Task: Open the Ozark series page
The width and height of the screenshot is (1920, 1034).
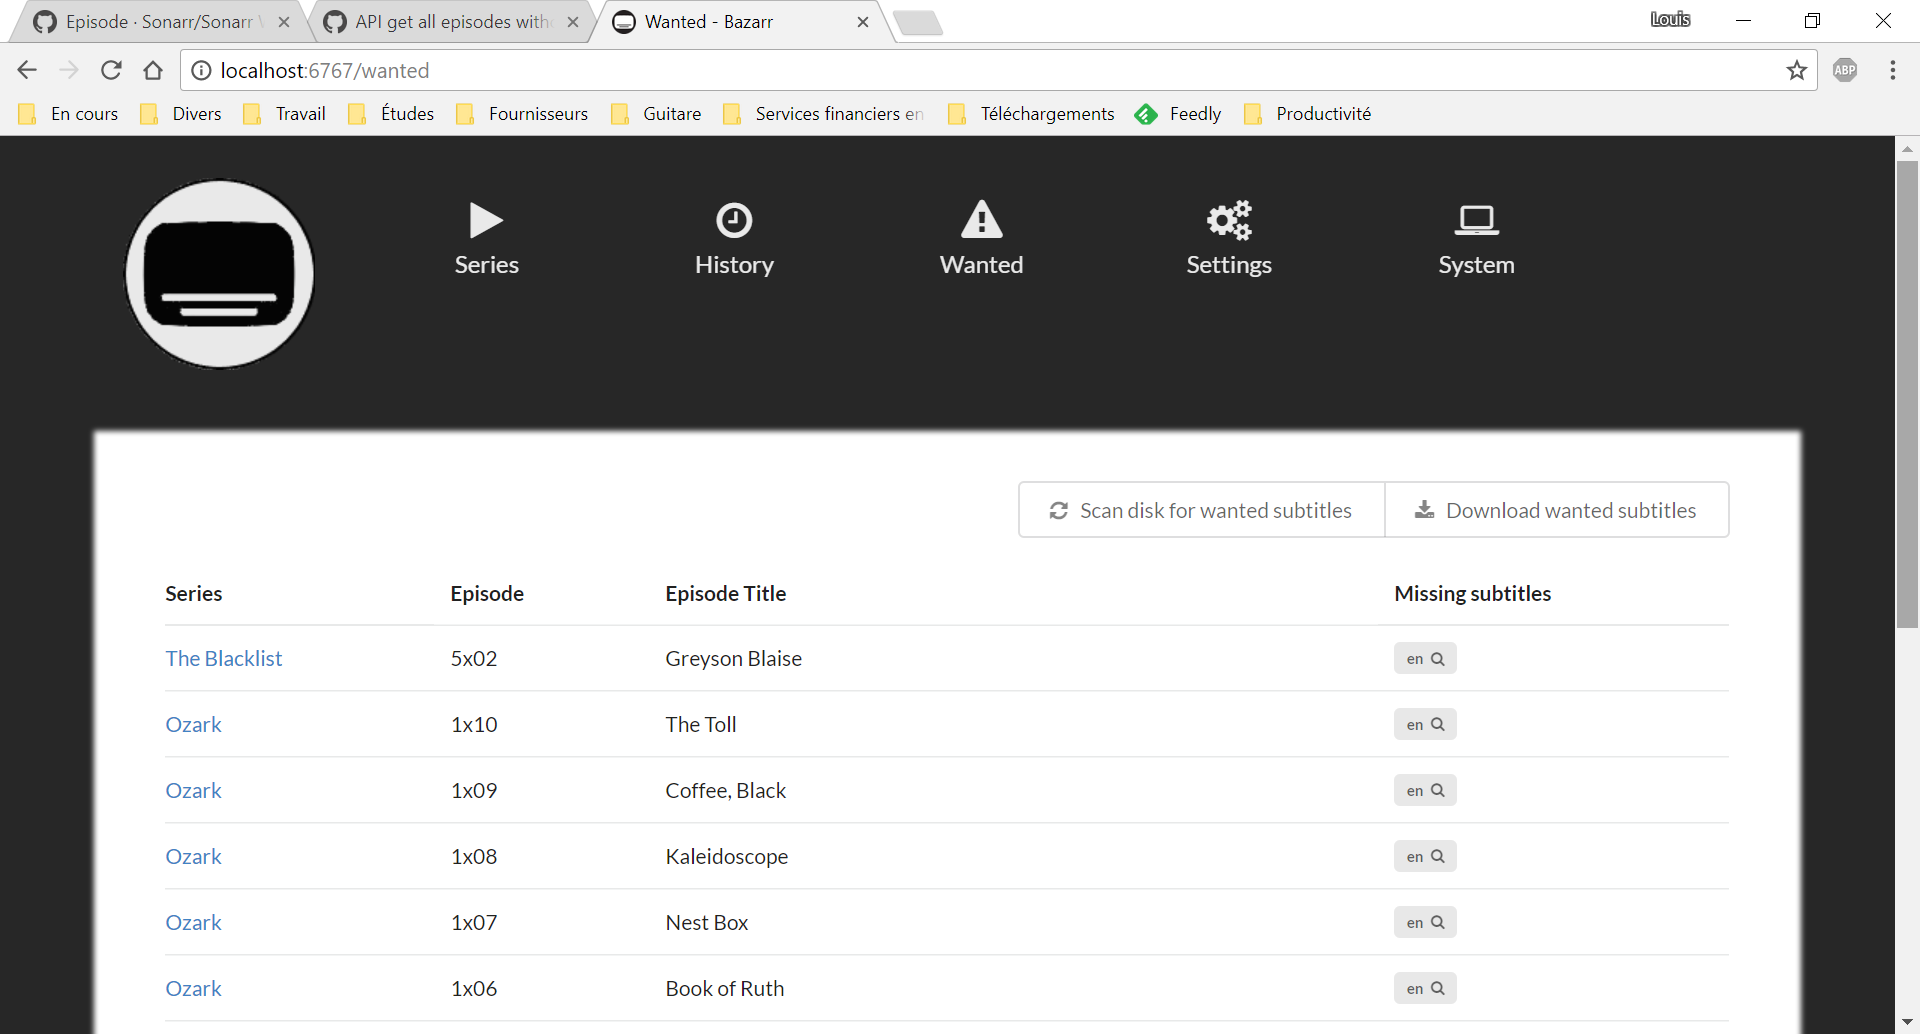Action: pos(193,724)
